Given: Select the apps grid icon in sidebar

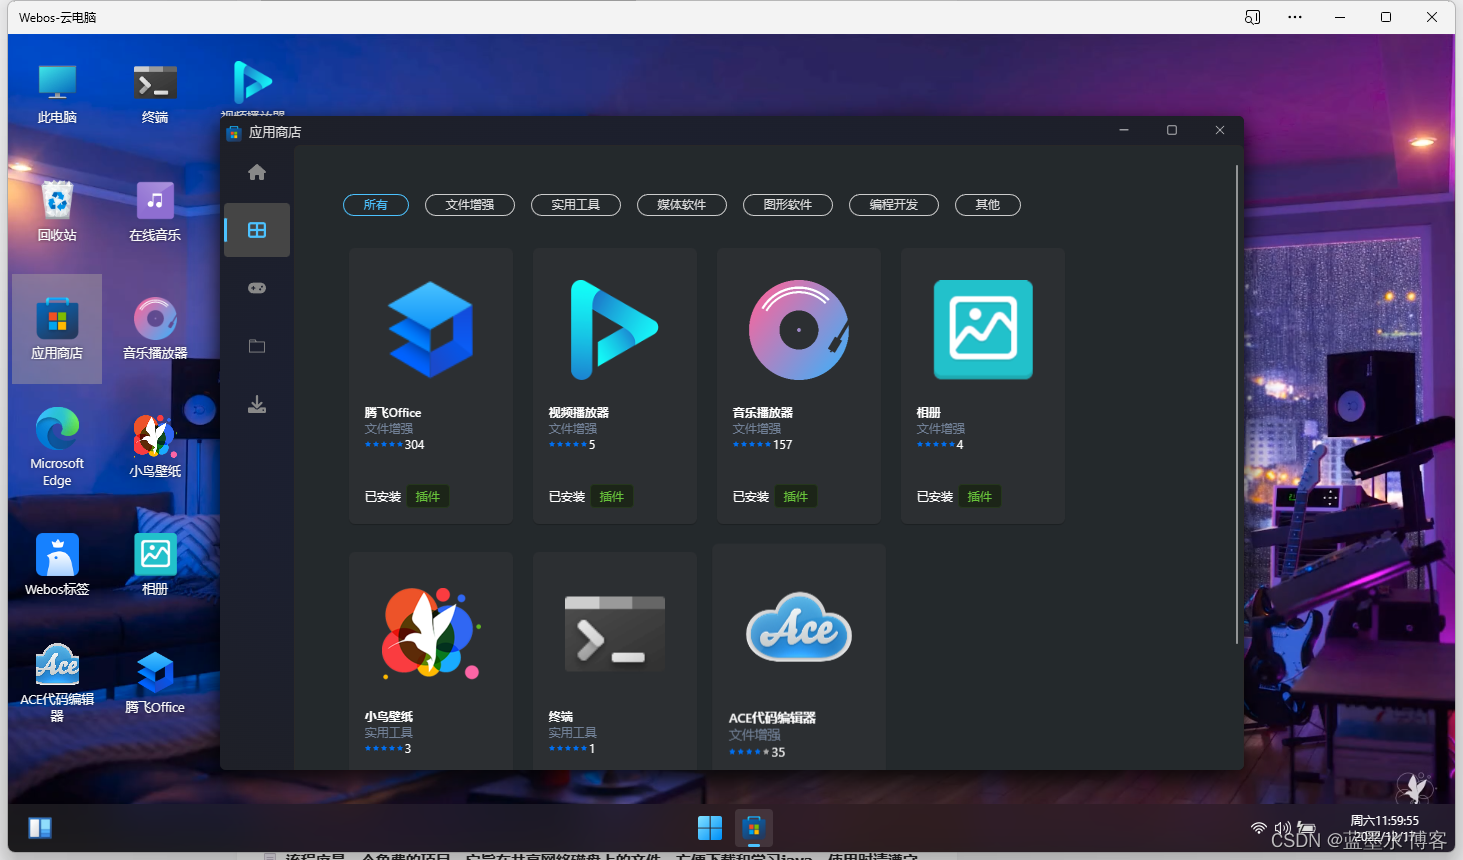Looking at the screenshot, I should (x=257, y=230).
